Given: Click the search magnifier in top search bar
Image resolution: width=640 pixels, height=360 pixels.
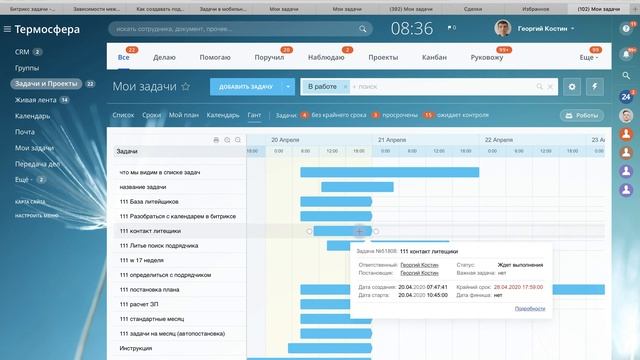Looking at the screenshot, I should click(x=362, y=29).
